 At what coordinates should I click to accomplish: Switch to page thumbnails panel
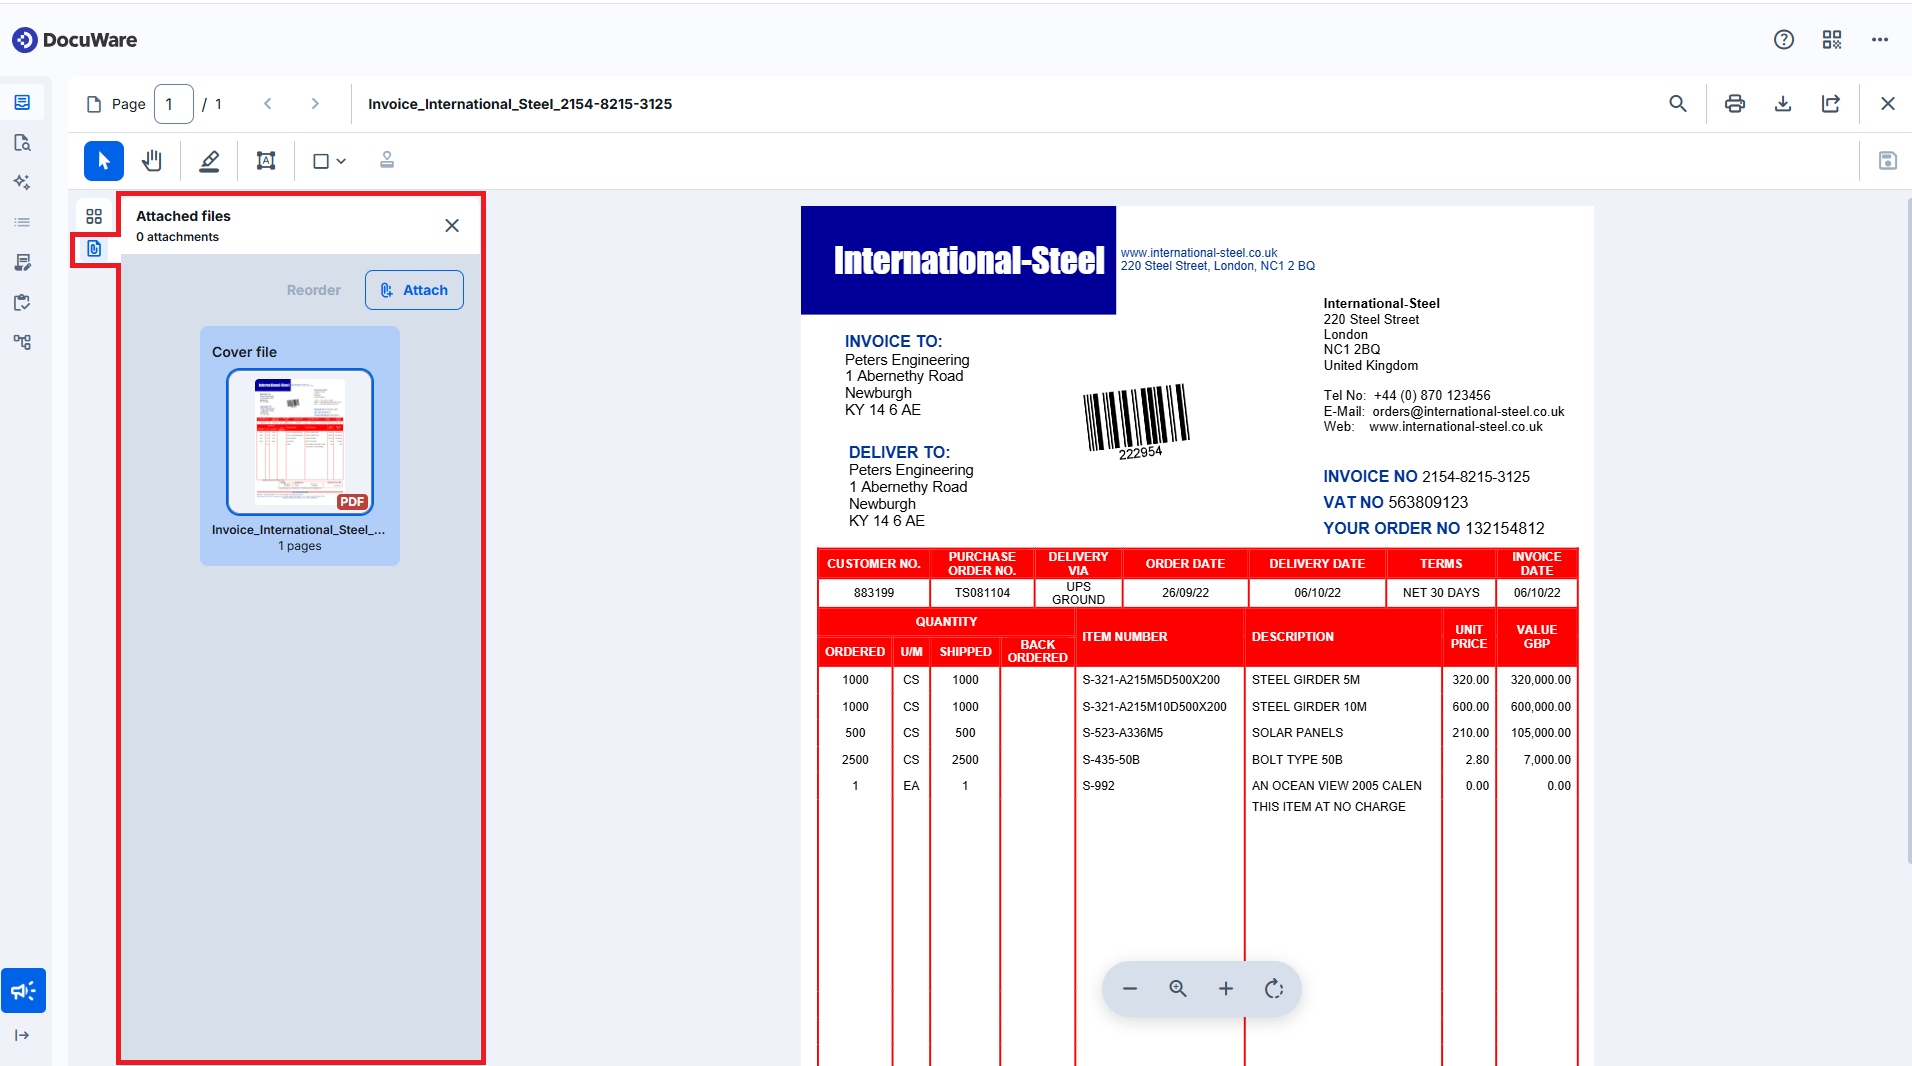(x=94, y=216)
